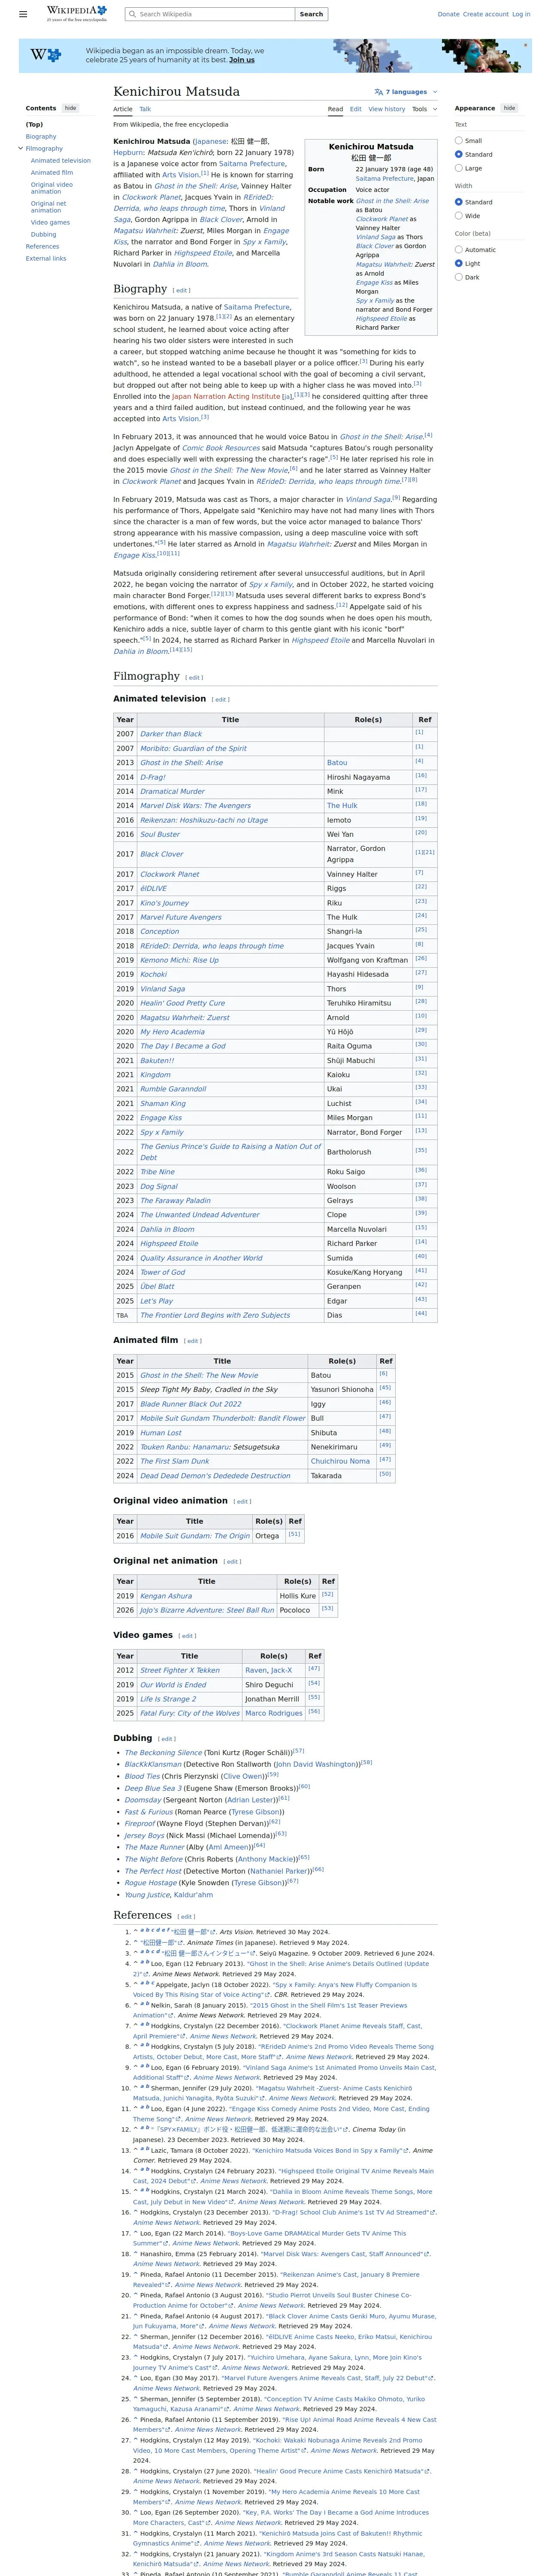Viewport: 551px width, 2576px height.
Task: Click the Search button
Action: (x=312, y=14)
